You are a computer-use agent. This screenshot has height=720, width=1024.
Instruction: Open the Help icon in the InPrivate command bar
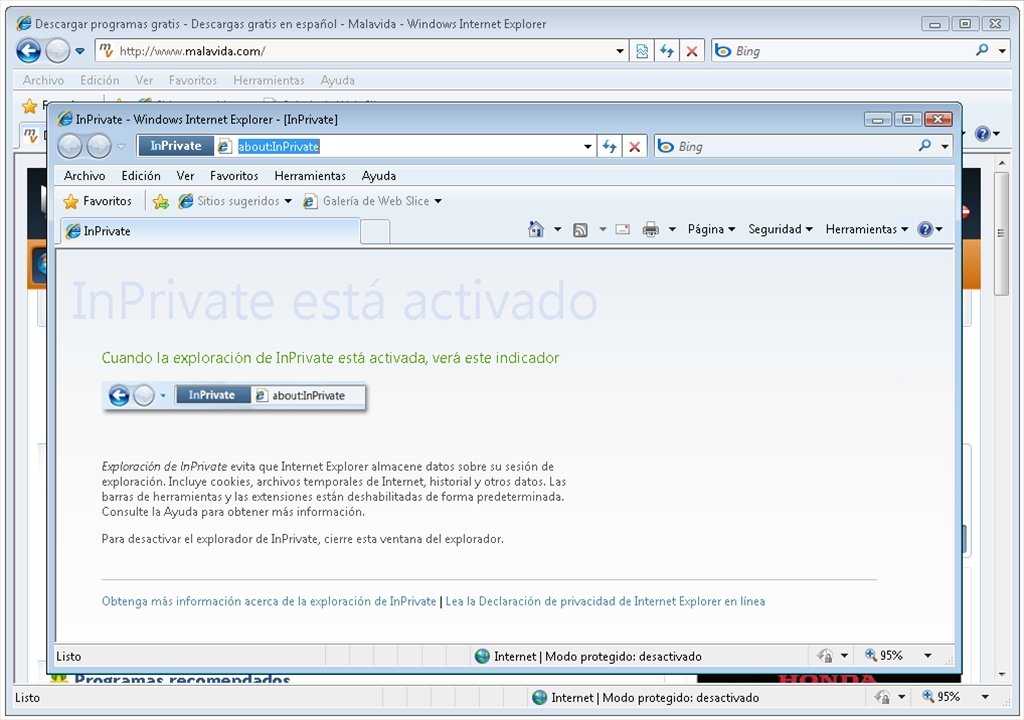click(x=925, y=229)
